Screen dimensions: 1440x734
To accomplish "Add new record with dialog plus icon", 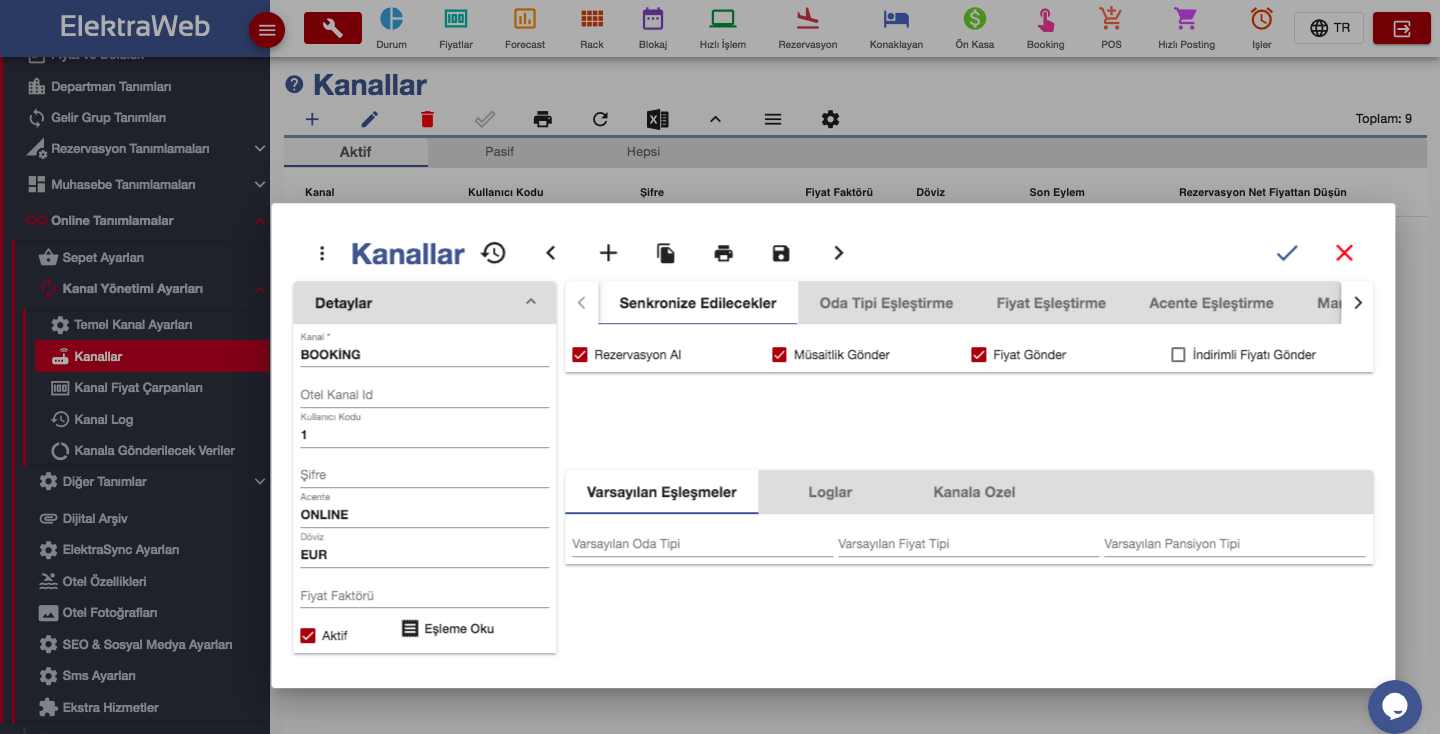I will coord(608,253).
